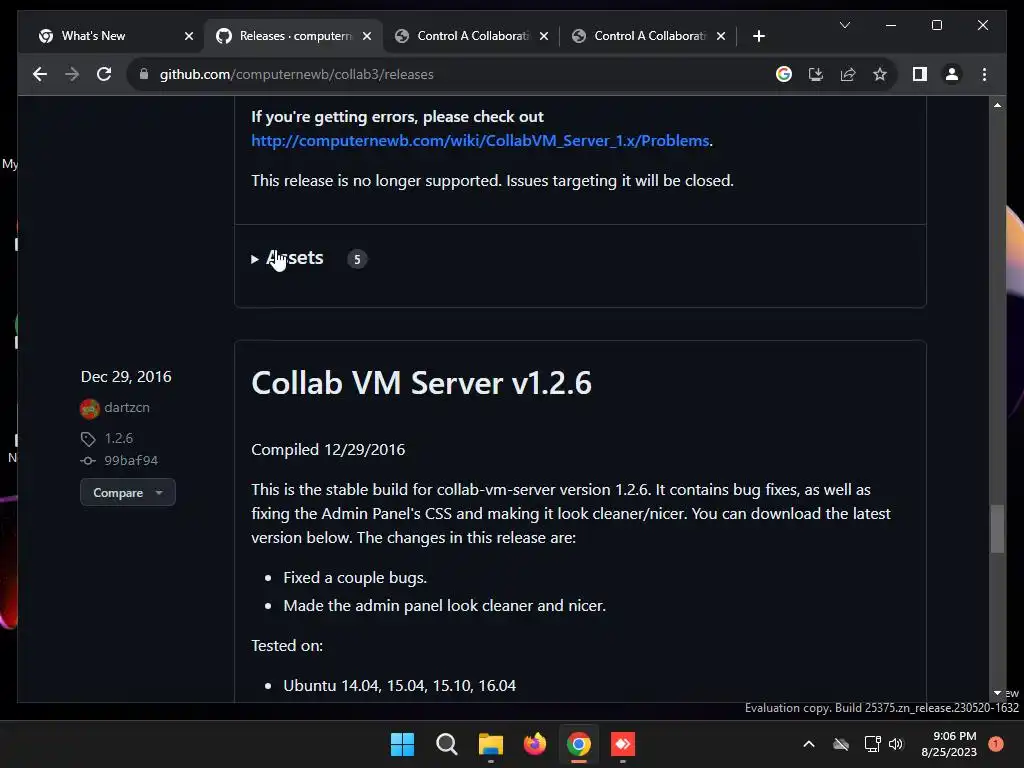
Task: Bookmark this page with the star
Action: (880, 74)
